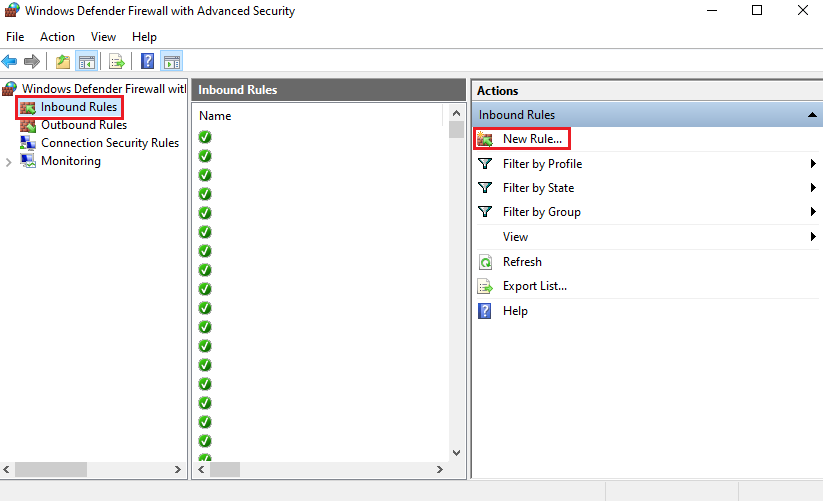Screen dimensions: 823x501
Task: Click Filter by State action
Action: point(538,188)
